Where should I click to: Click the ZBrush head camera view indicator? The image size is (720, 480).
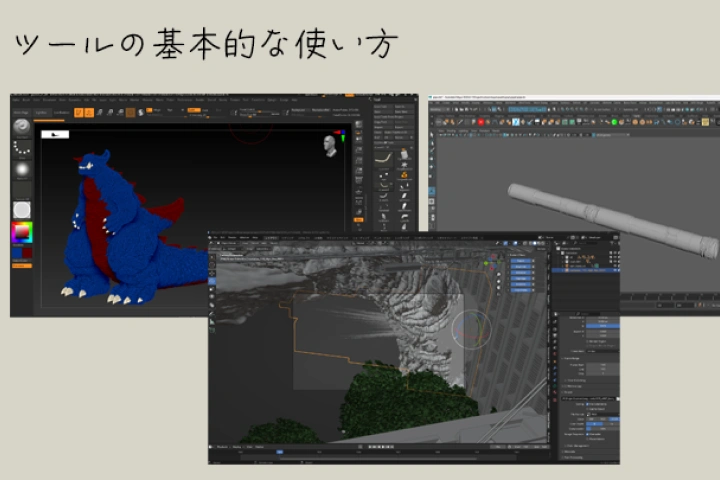click(329, 146)
